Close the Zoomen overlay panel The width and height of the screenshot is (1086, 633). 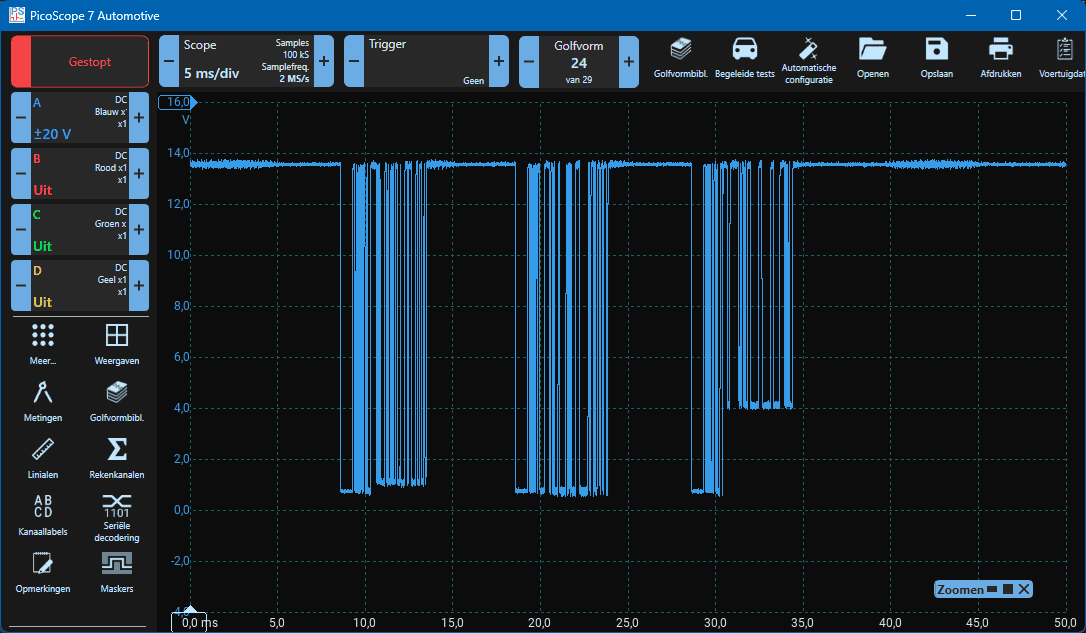[x=1024, y=590]
